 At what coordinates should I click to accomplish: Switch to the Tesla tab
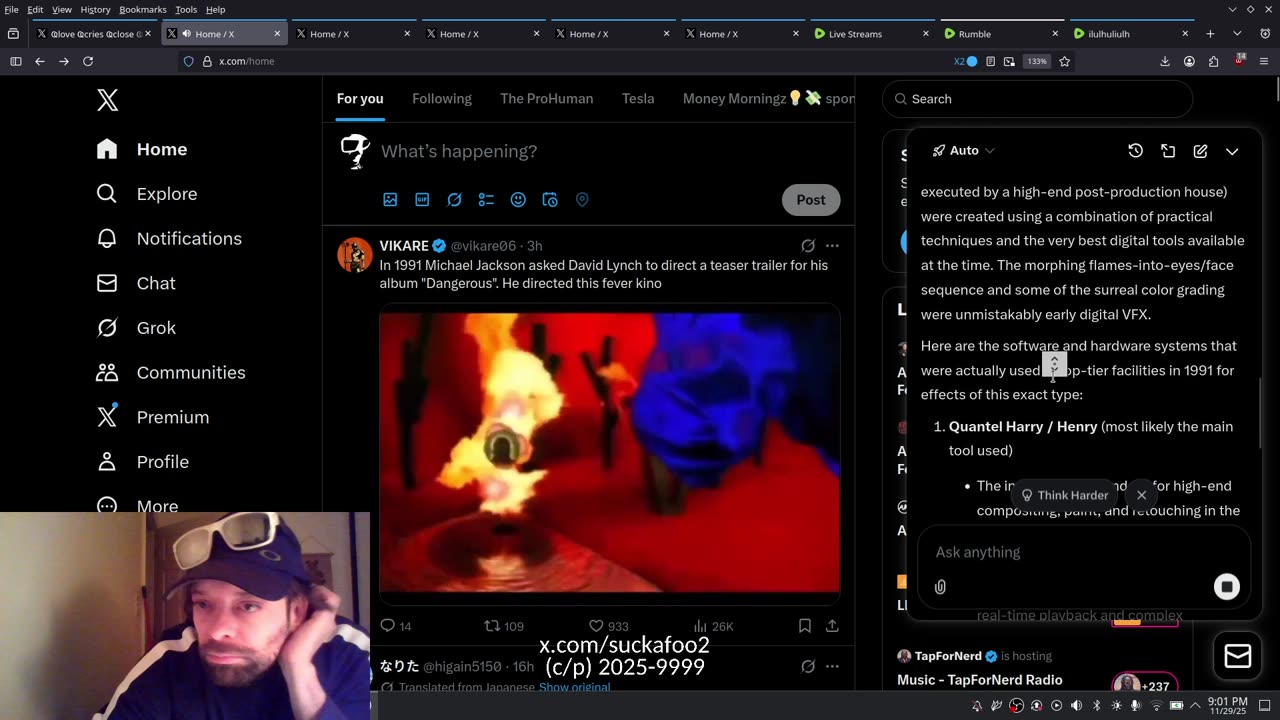pos(638,98)
